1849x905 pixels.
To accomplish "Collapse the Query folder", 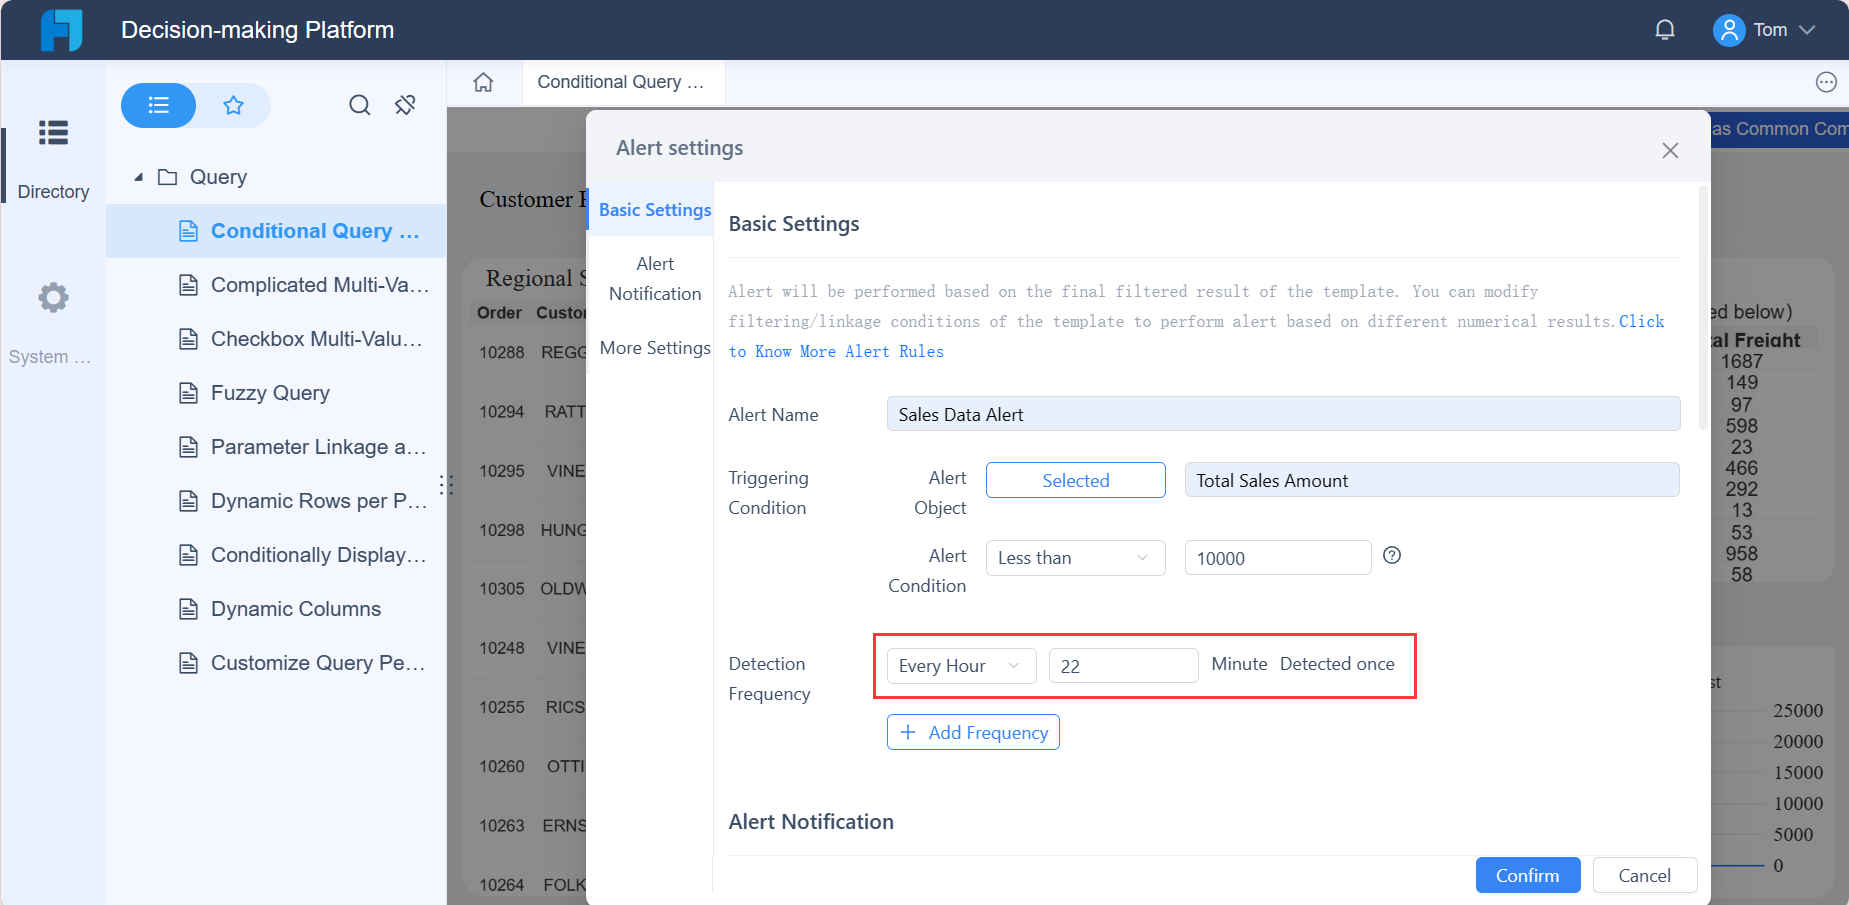I will (140, 177).
